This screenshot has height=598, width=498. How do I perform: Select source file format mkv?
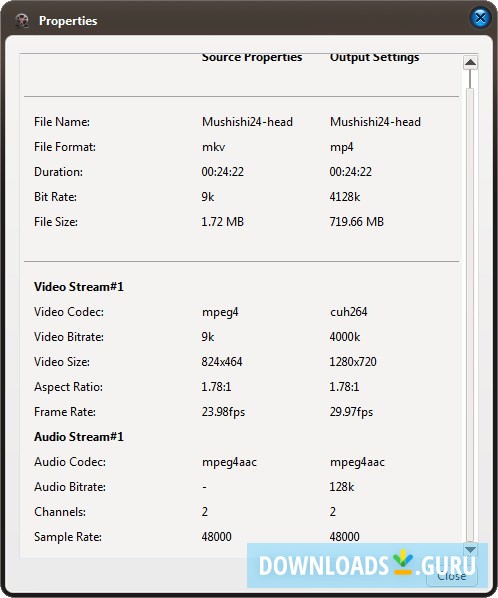pos(214,147)
